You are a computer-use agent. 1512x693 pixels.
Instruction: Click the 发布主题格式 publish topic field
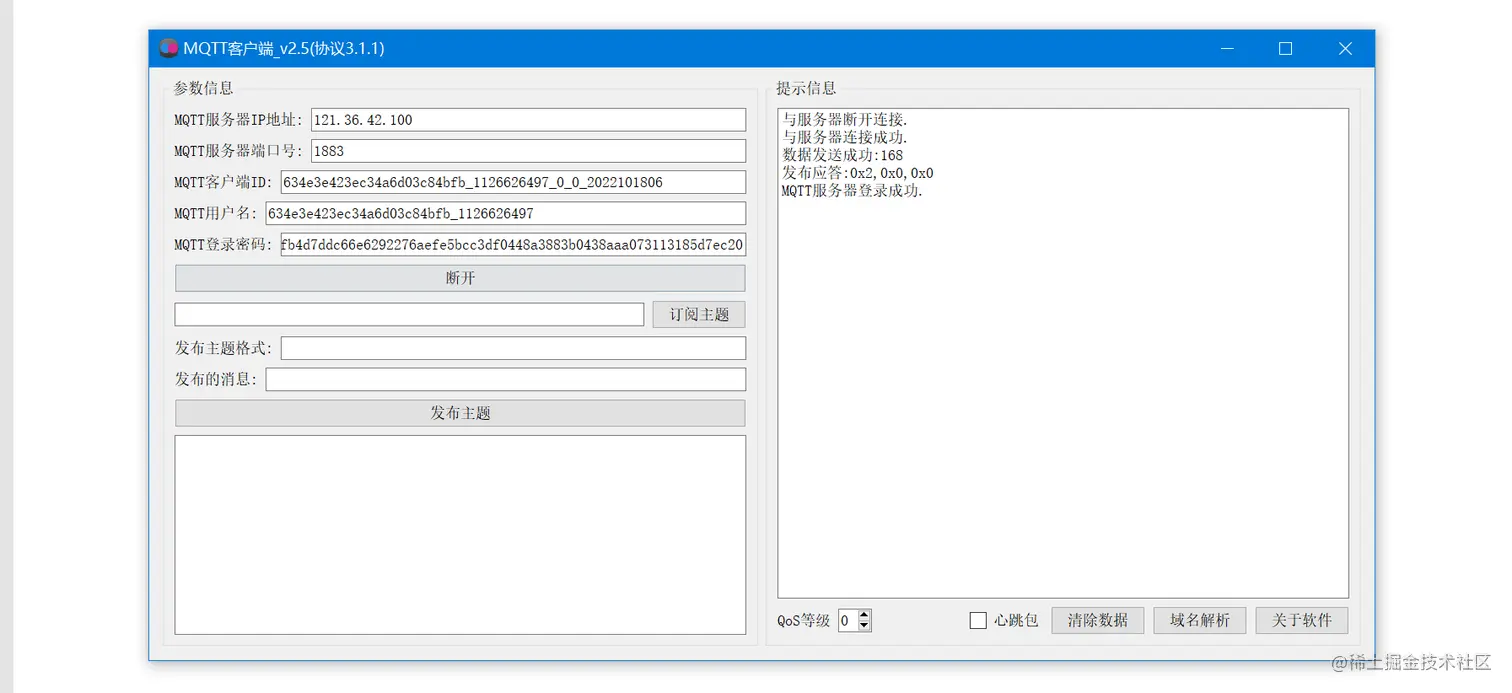coord(513,348)
